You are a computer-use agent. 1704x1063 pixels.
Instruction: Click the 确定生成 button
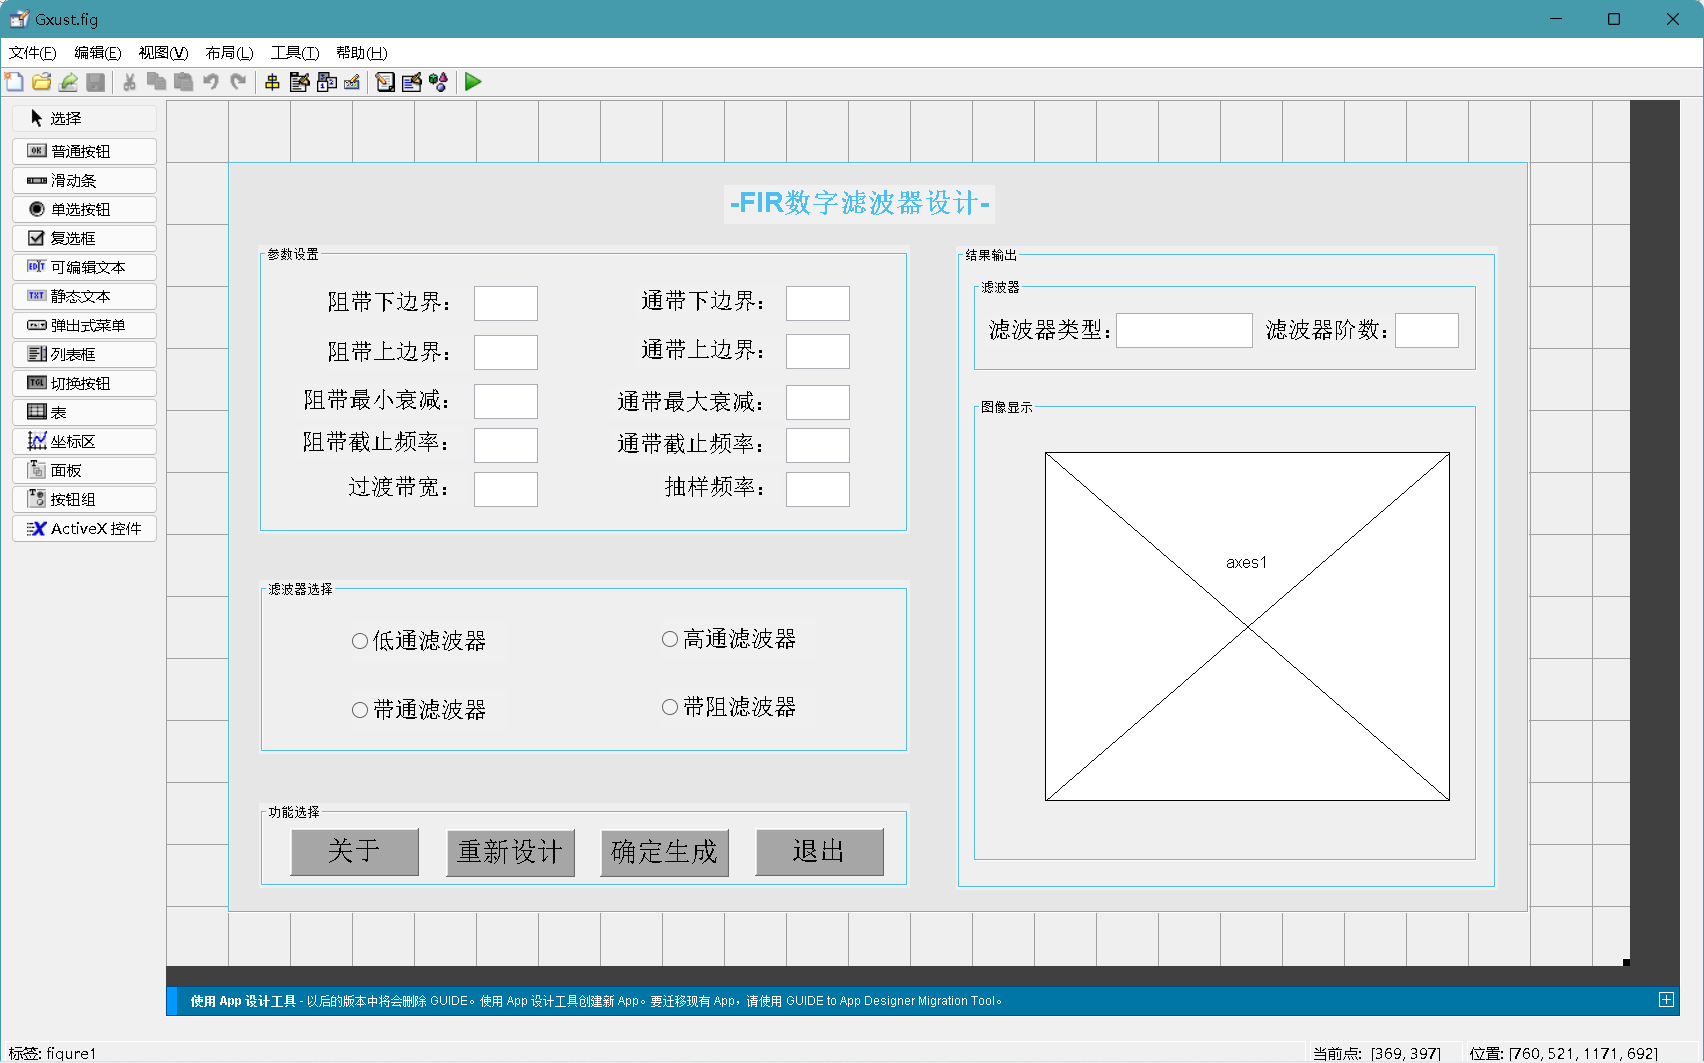click(664, 851)
